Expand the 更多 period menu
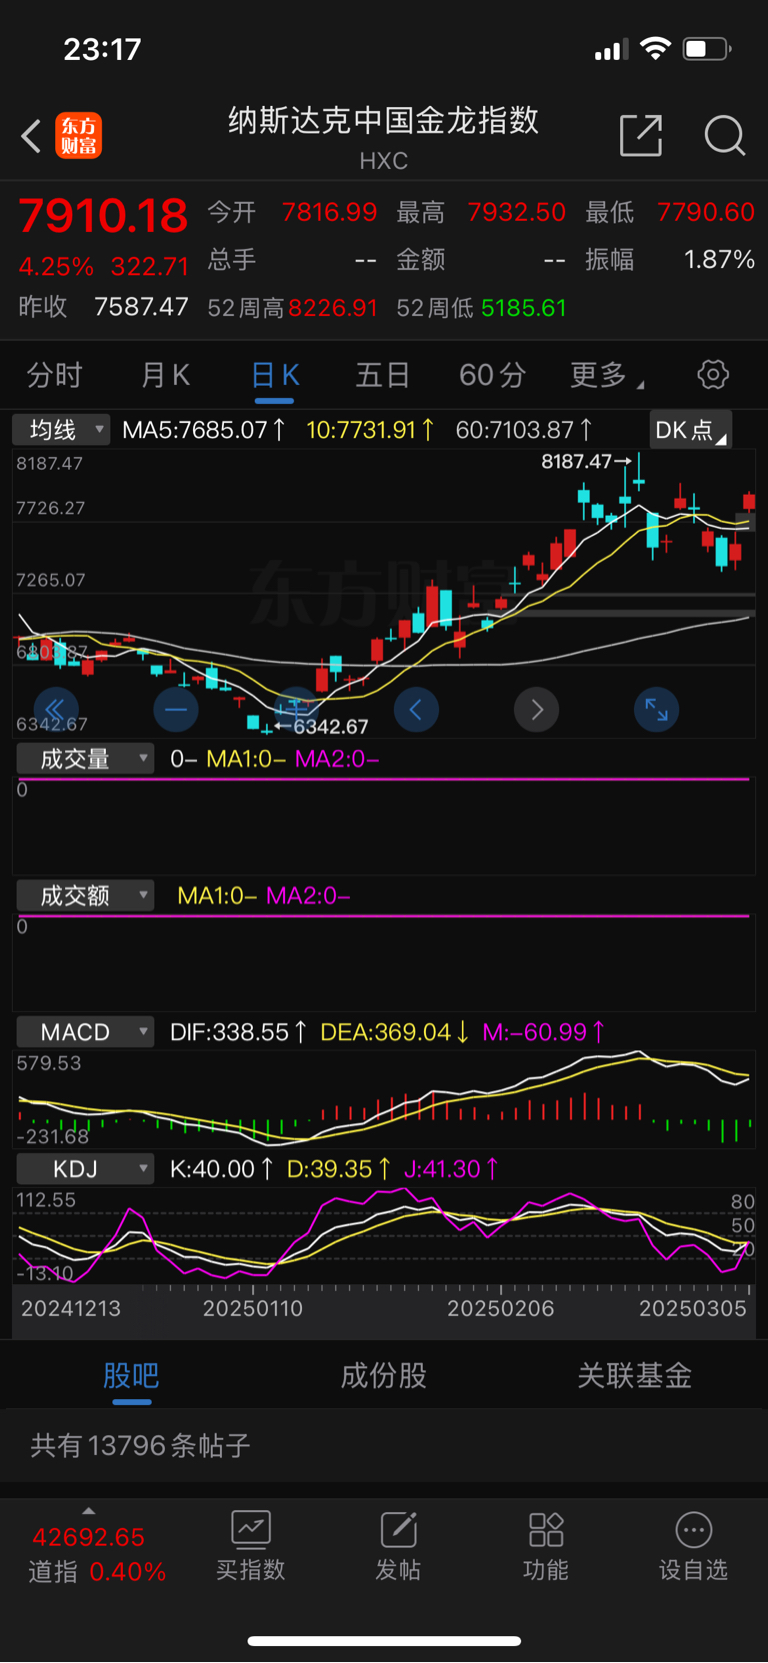The image size is (768, 1663). point(607,375)
